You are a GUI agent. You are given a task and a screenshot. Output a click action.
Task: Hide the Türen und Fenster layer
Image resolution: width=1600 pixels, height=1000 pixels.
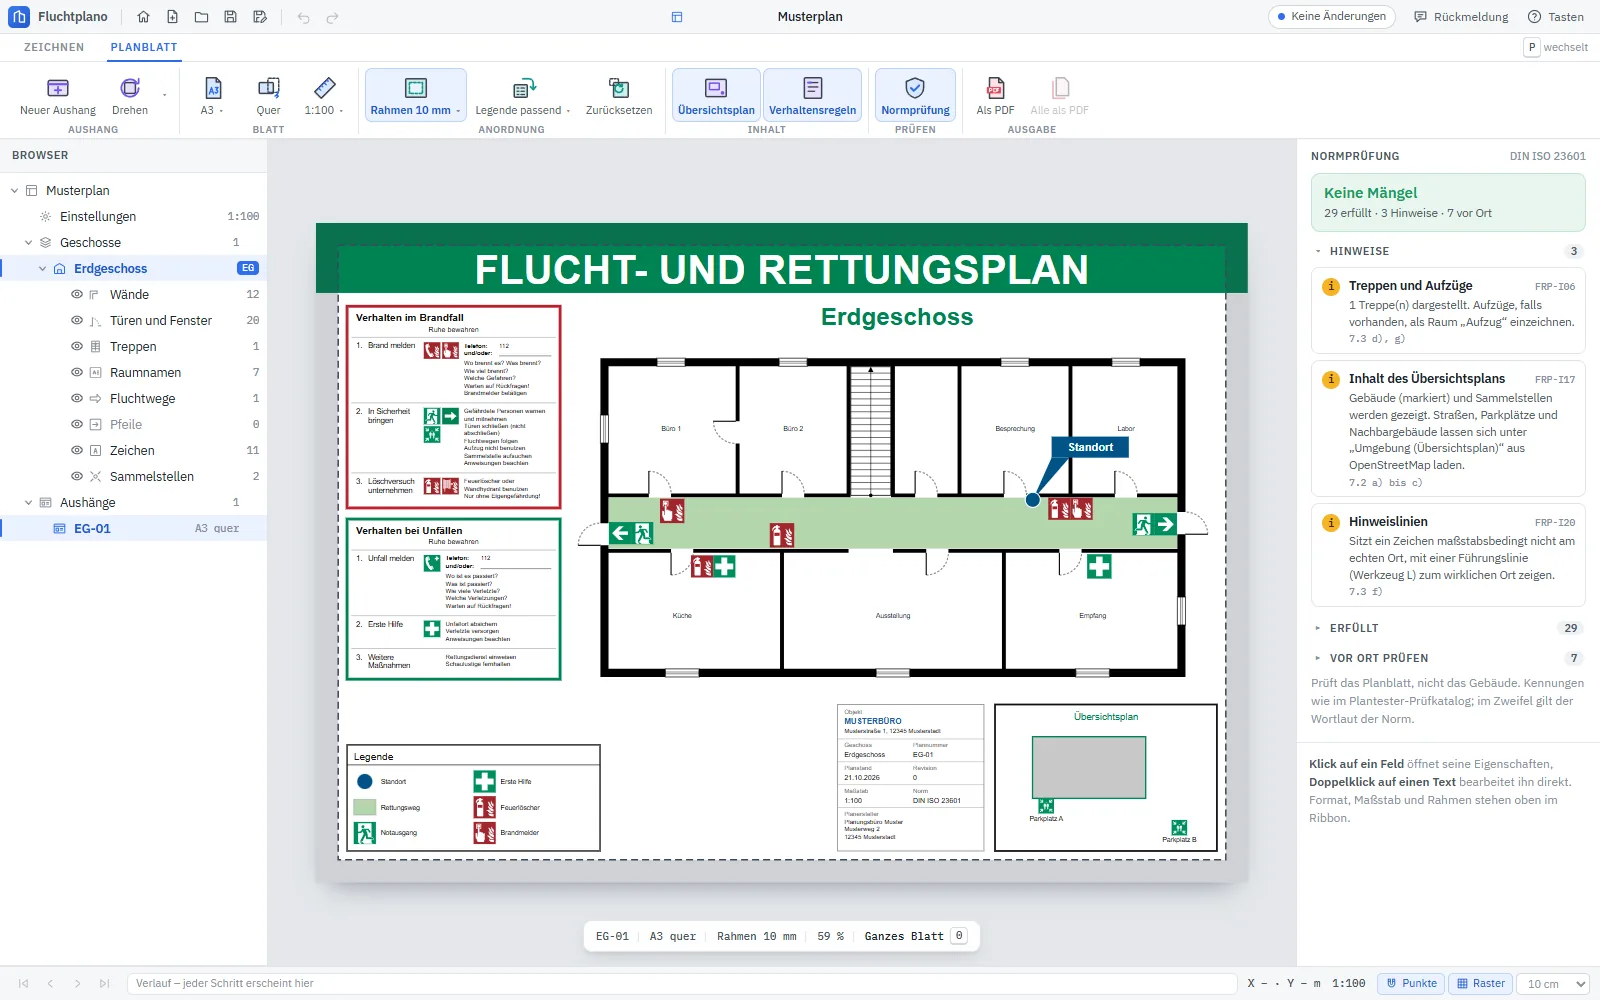pos(77,321)
